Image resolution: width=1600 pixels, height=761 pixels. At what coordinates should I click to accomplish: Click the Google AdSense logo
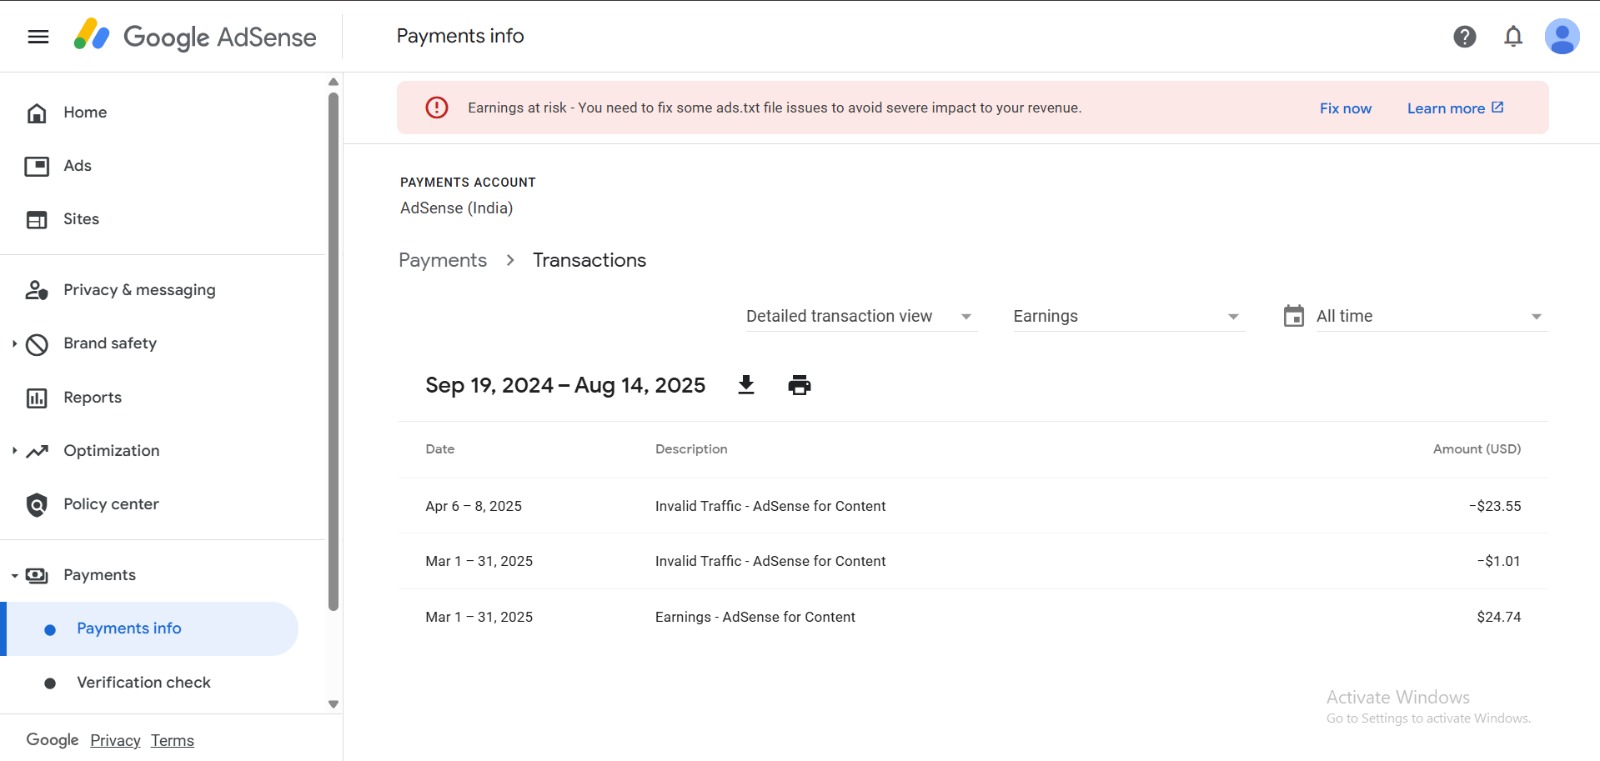pyautogui.click(x=195, y=36)
